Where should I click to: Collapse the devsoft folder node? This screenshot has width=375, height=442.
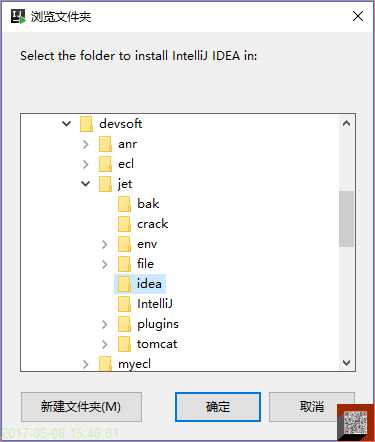(x=67, y=124)
